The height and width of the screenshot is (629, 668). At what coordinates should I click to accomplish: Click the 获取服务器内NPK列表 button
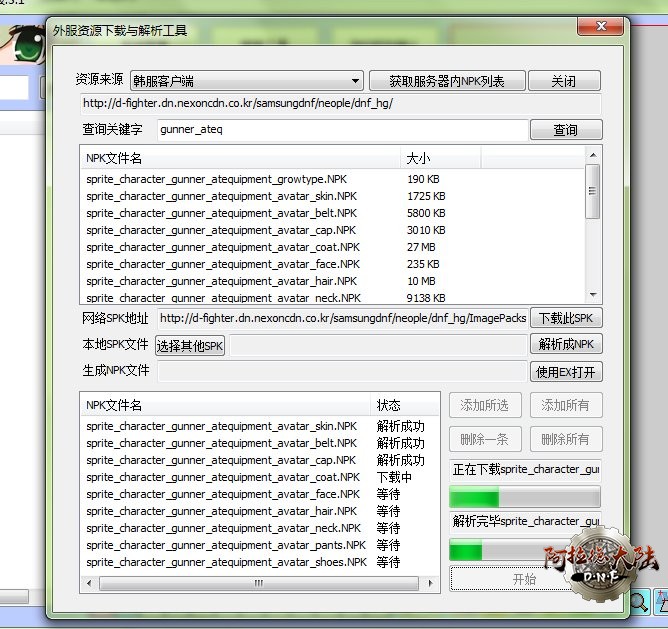(x=445, y=81)
